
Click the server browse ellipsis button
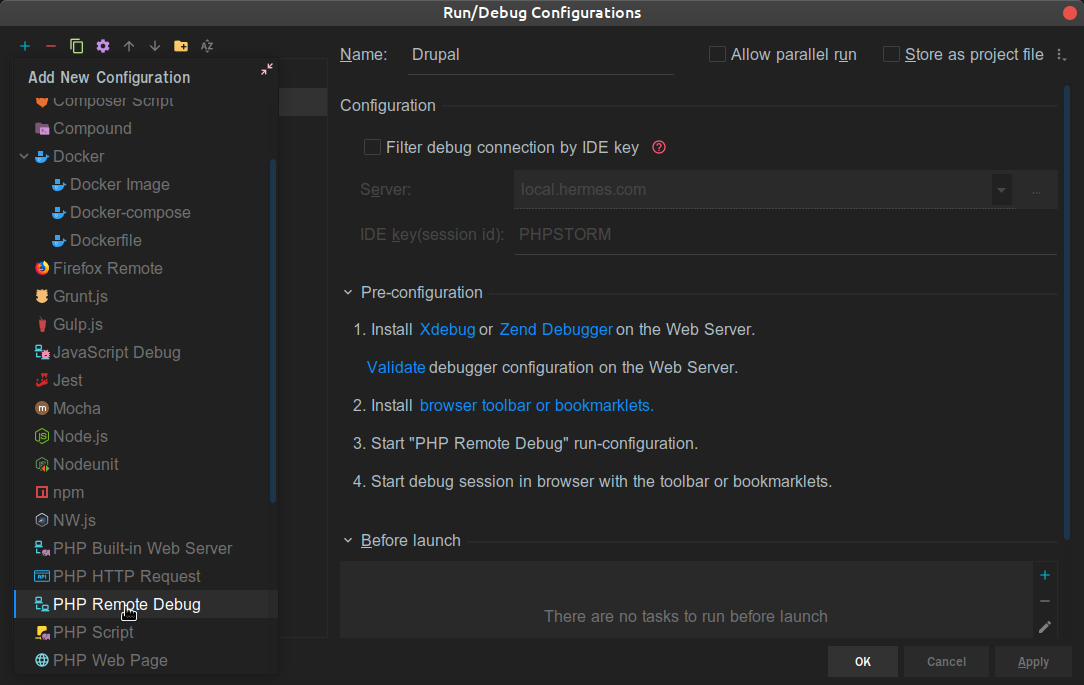(1036, 190)
